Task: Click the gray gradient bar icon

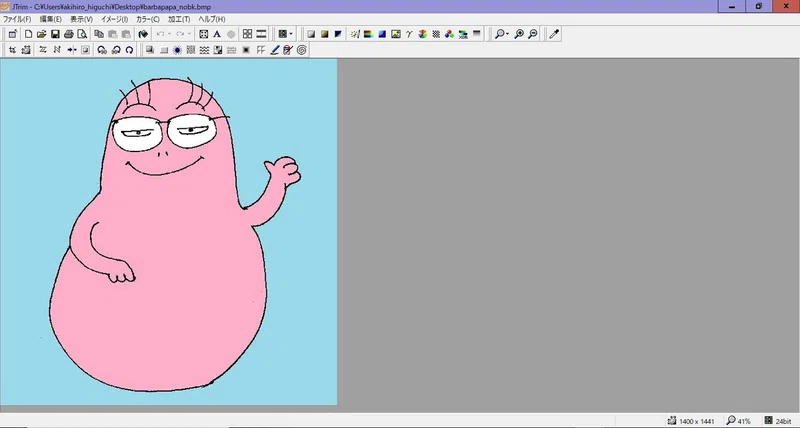Action: point(477,34)
